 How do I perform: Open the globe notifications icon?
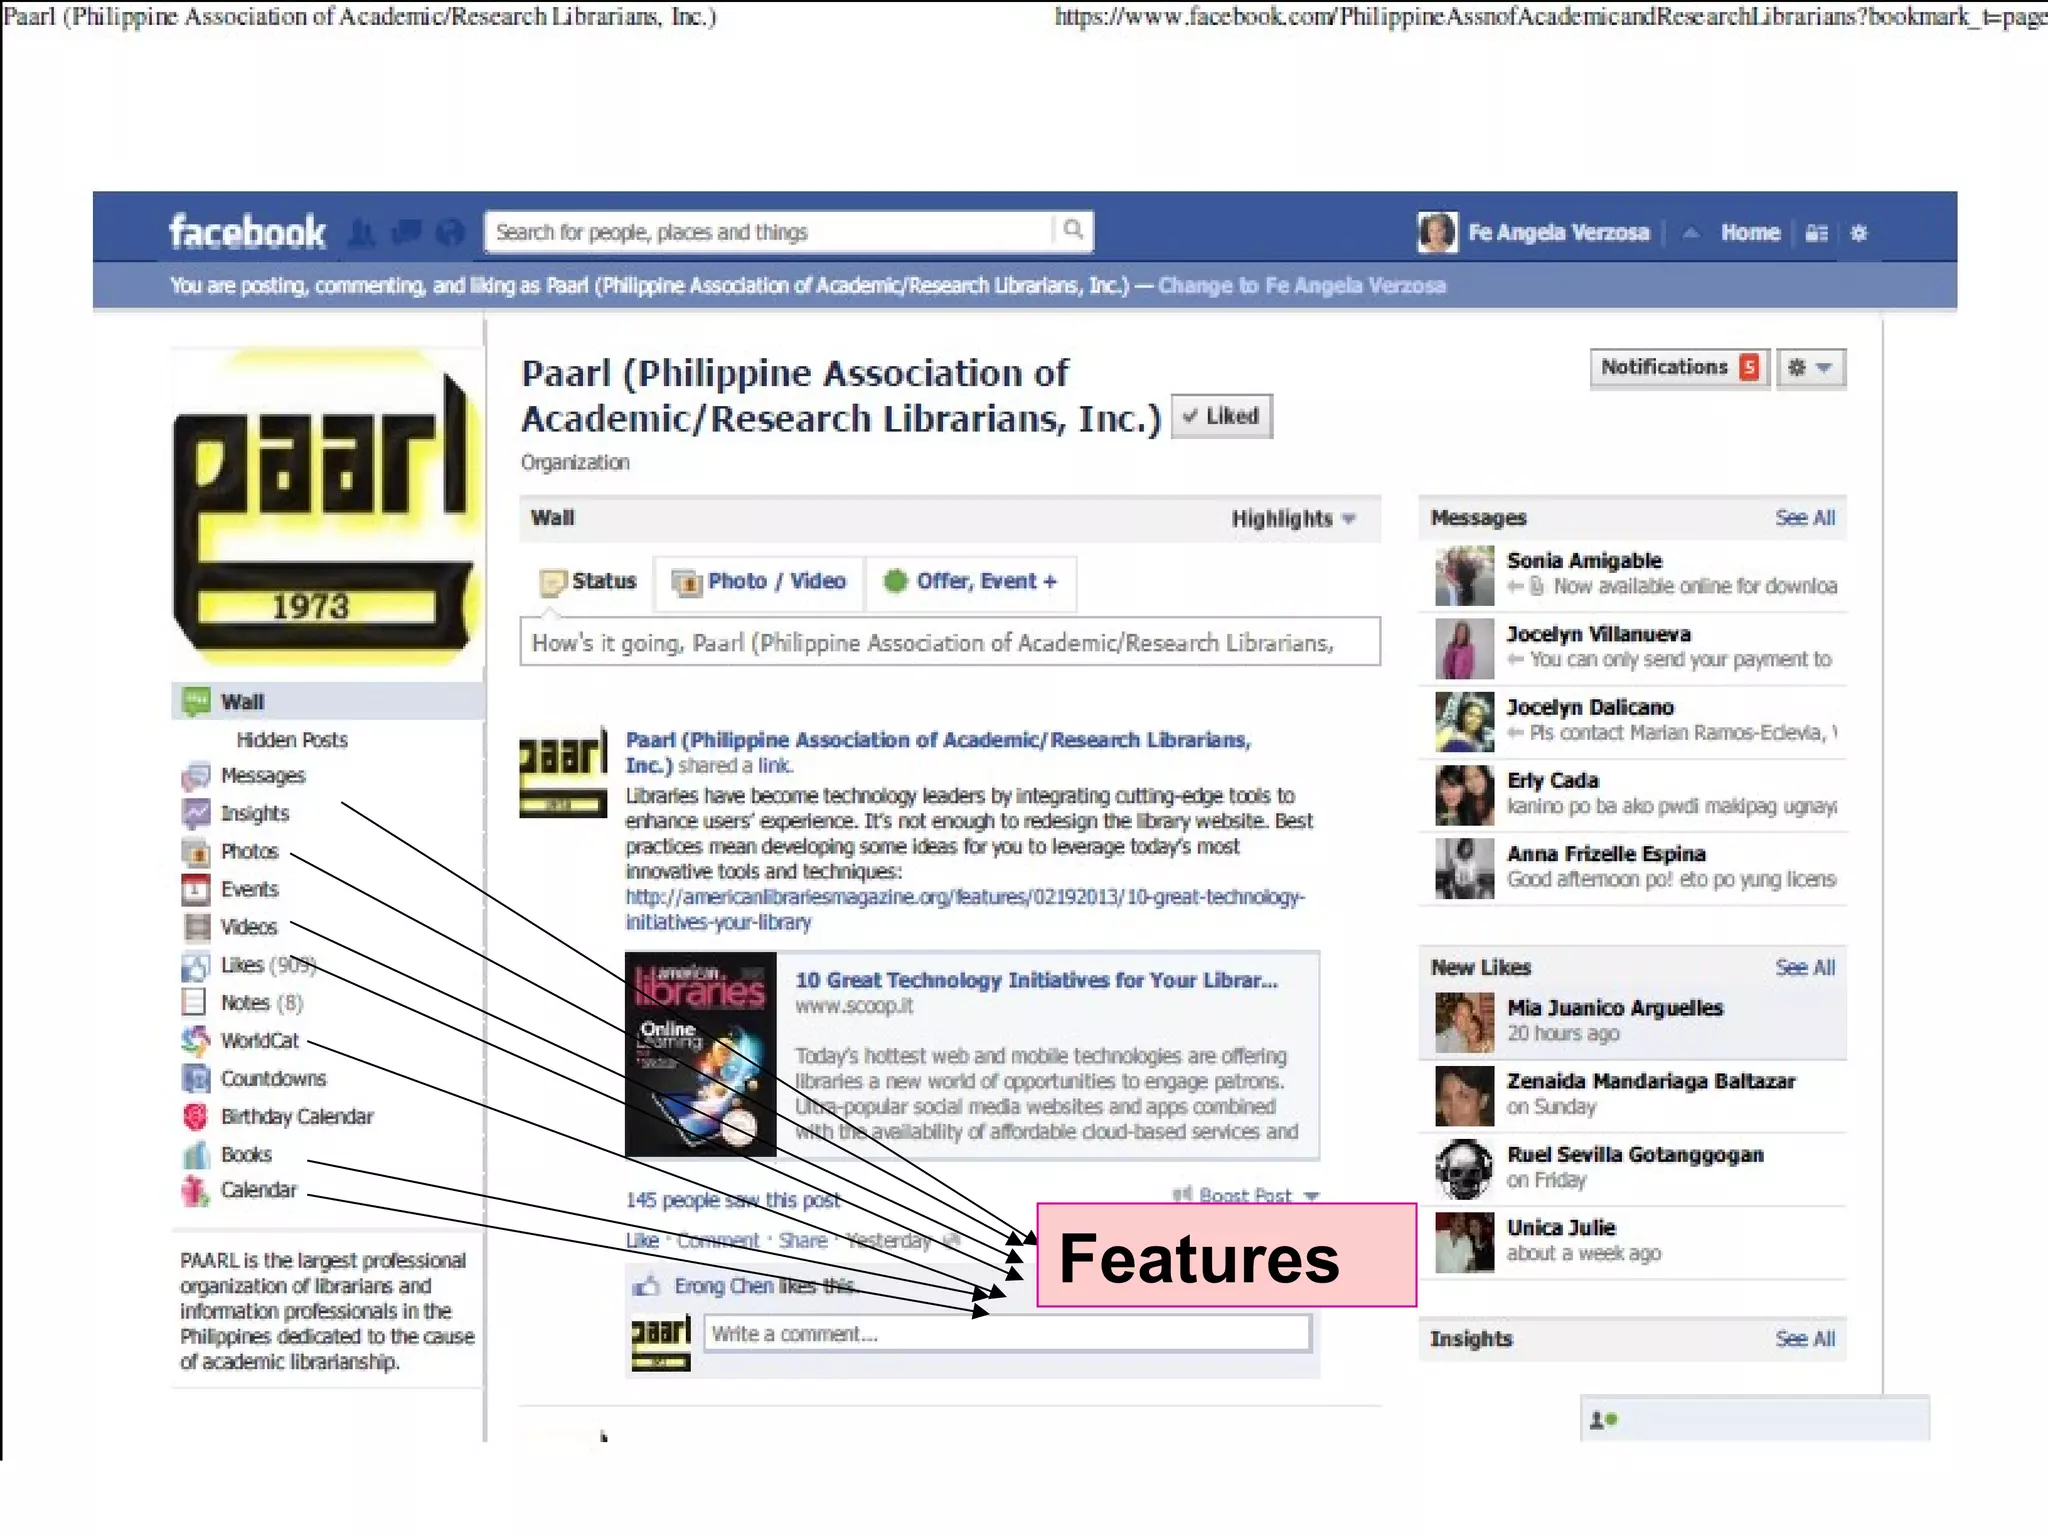pos(450,233)
